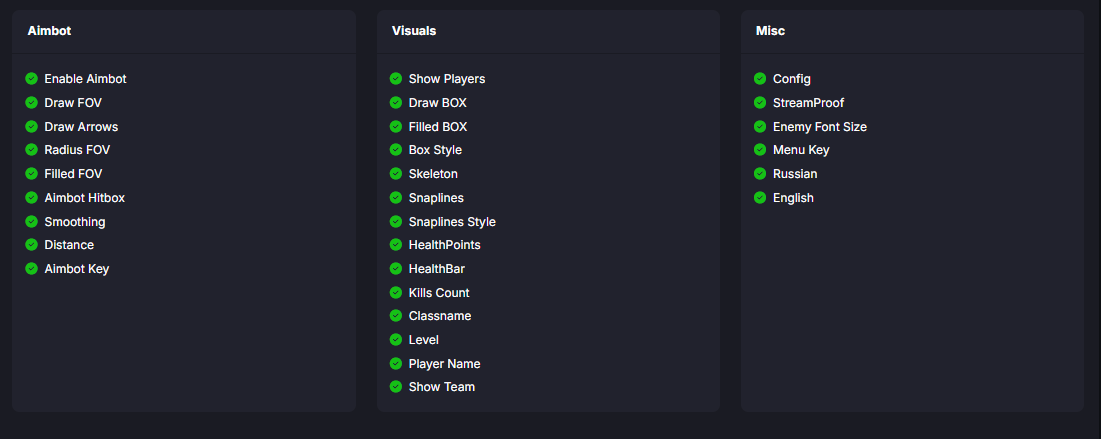The width and height of the screenshot is (1101, 439).
Task: Click the check icon next to Aimbot Key
Action: coord(32,269)
